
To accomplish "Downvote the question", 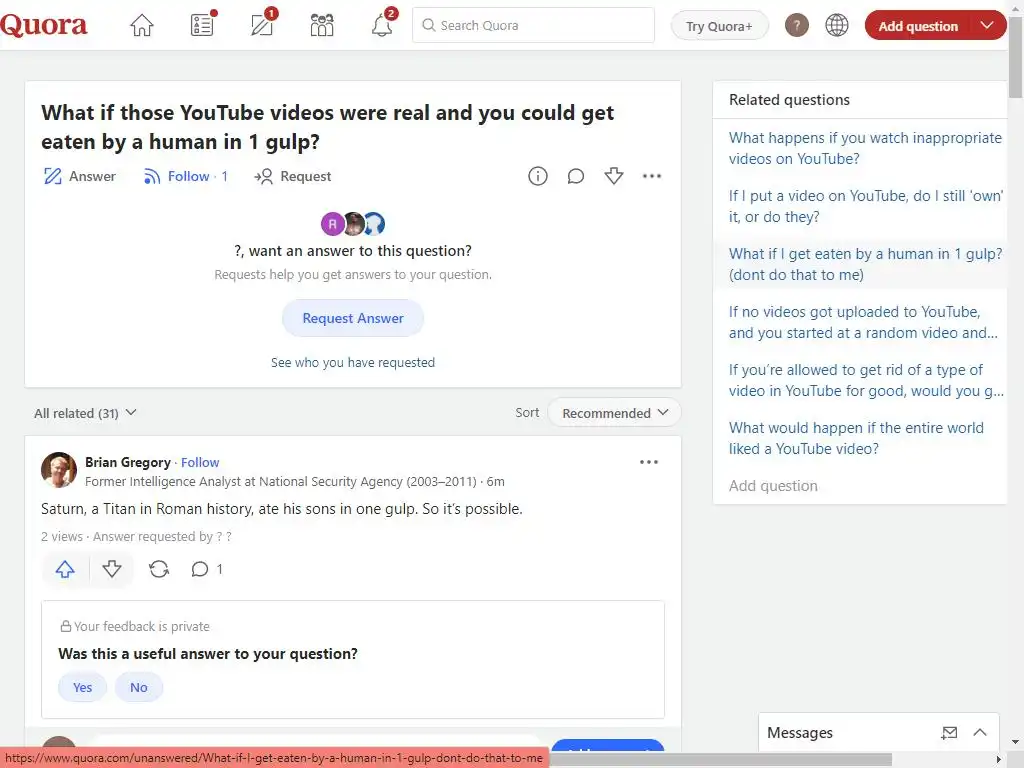I will [x=614, y=176].
